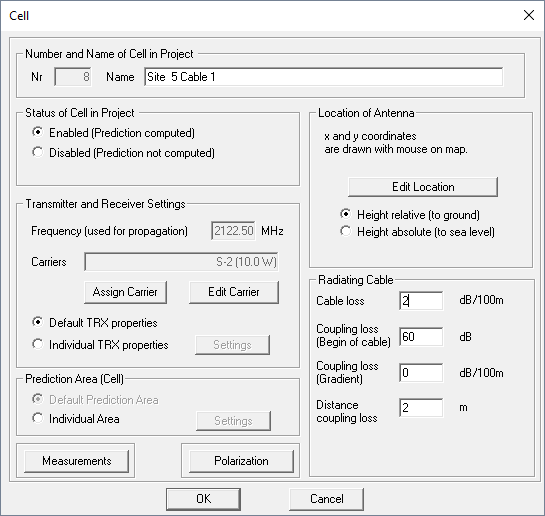
Task: Open Polarization settings
Action: pos(241,461)
